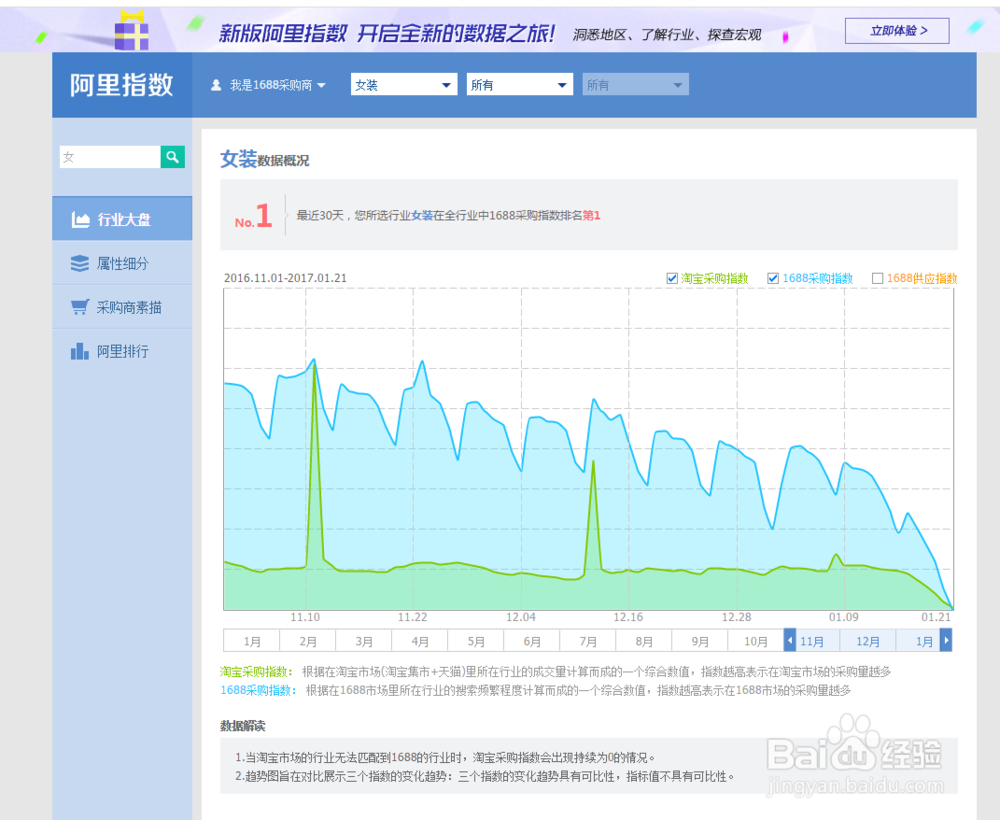The width and height of the screenshot is (1000, 820).
Task: Open the 阿里排行 menu item
Action: 122,351
